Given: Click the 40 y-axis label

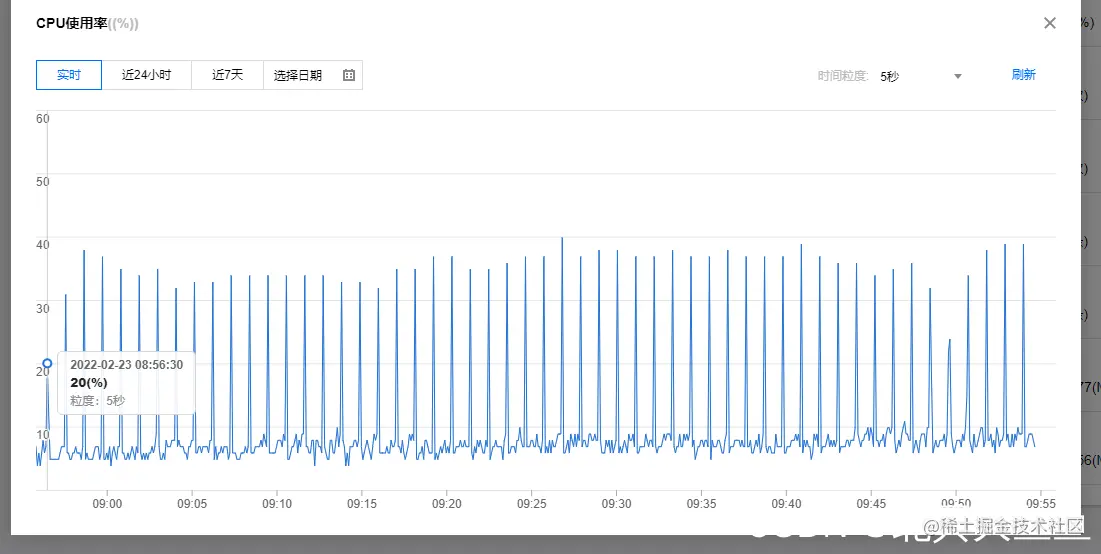Looking at the screenshot, I should 43,245.
